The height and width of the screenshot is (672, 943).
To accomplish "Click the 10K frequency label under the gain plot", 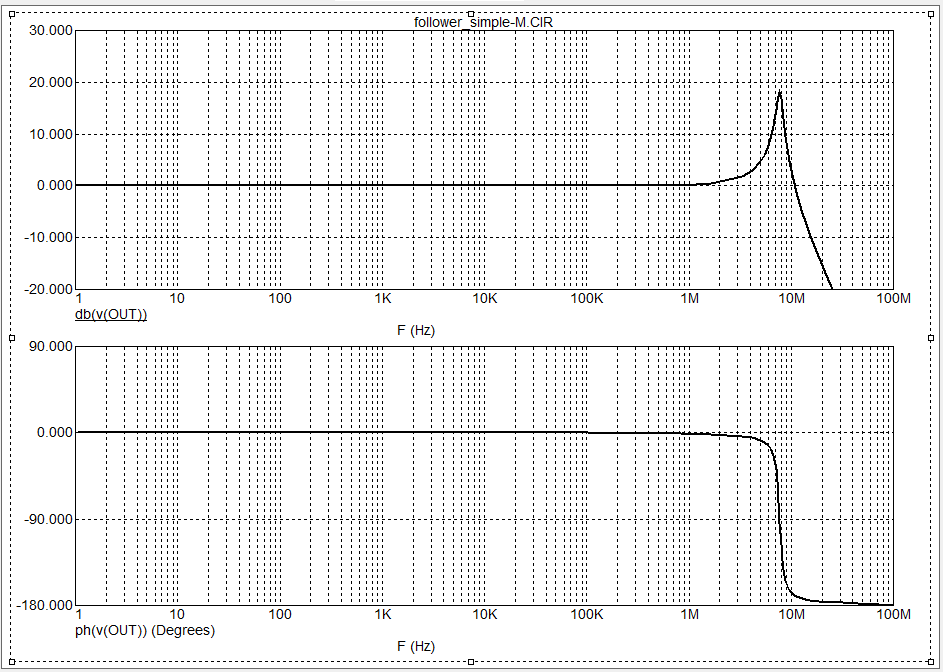I will coord(485,298).
